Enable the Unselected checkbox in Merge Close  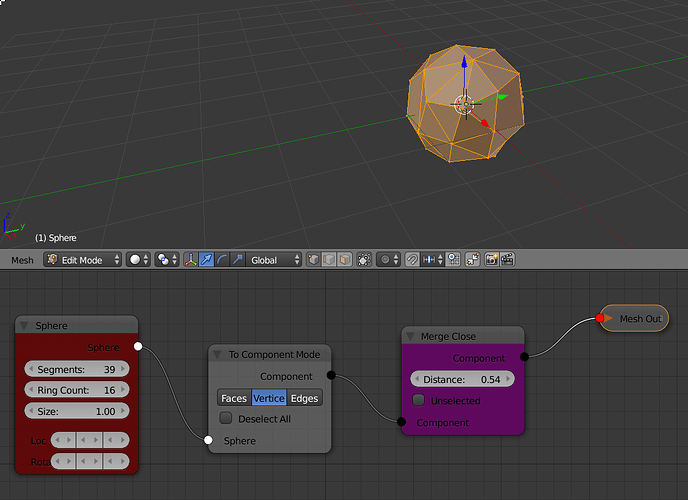coord(419,400)
